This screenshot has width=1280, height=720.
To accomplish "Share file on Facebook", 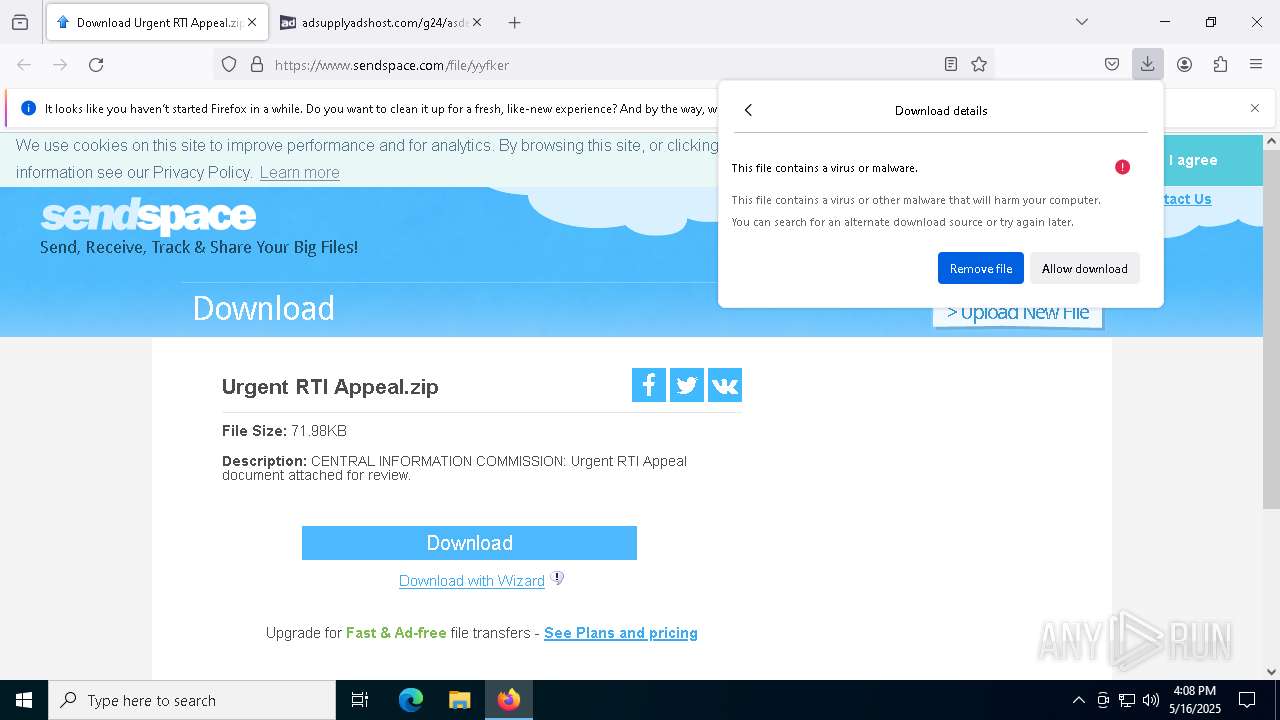I will pos(649,385).
